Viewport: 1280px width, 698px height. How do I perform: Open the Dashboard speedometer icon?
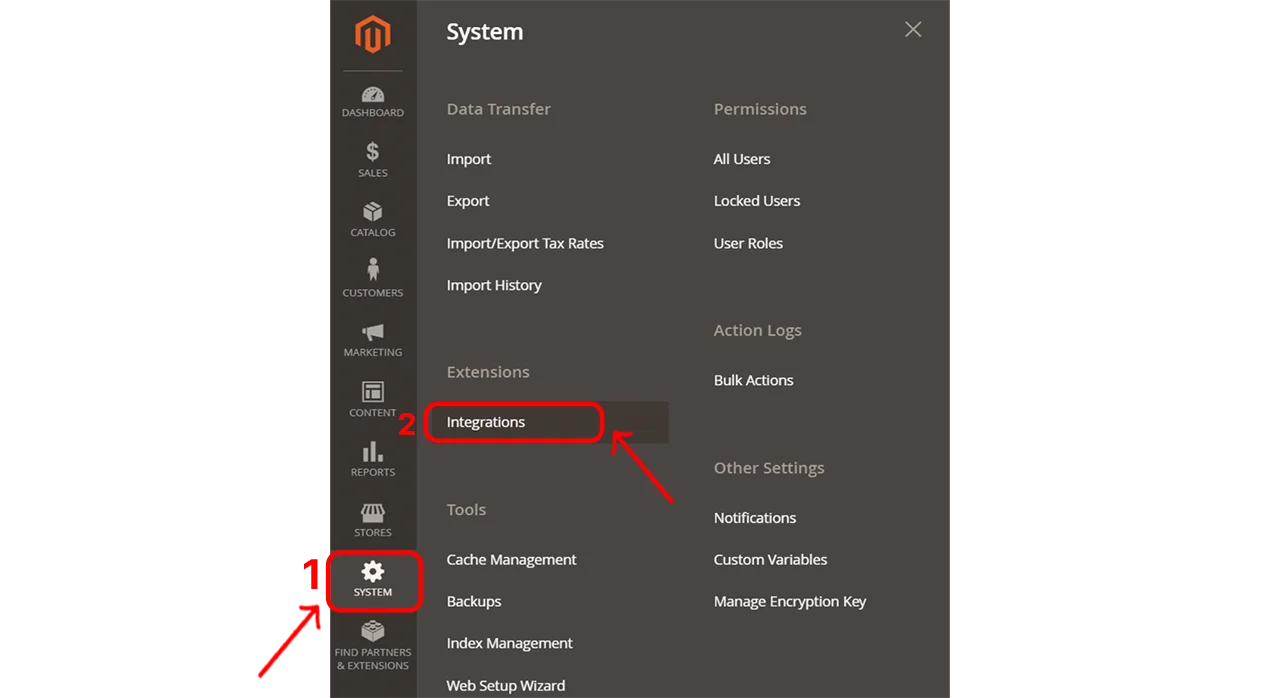click(372, 95)
